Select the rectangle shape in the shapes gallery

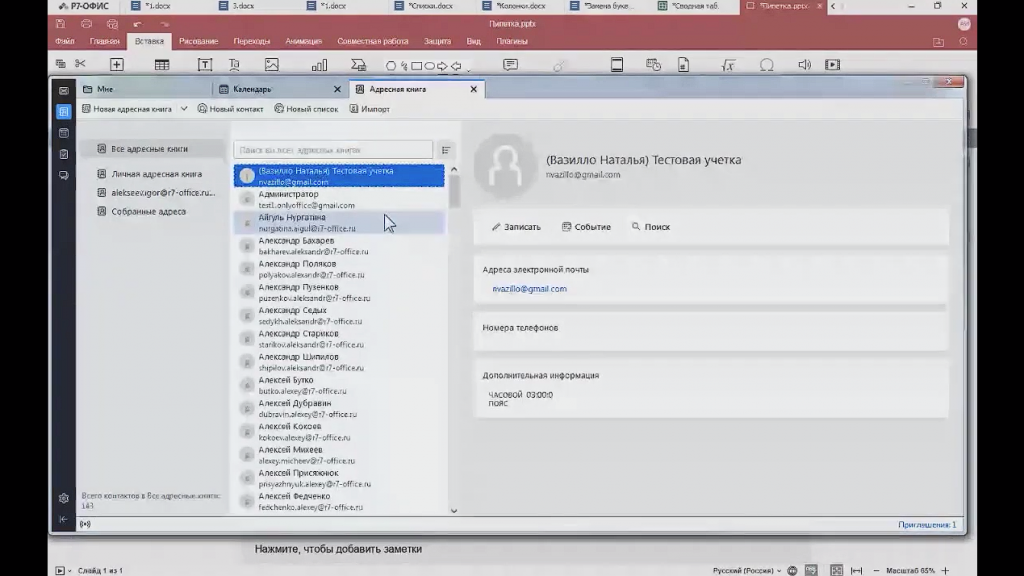[417, 66]
